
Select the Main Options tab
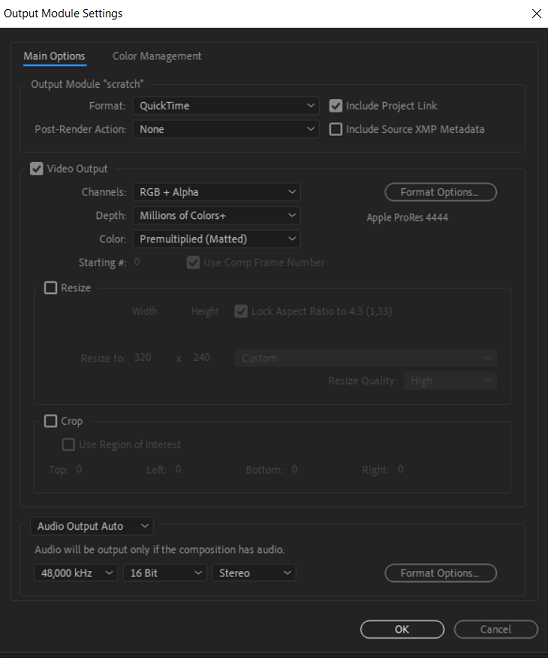54,56
